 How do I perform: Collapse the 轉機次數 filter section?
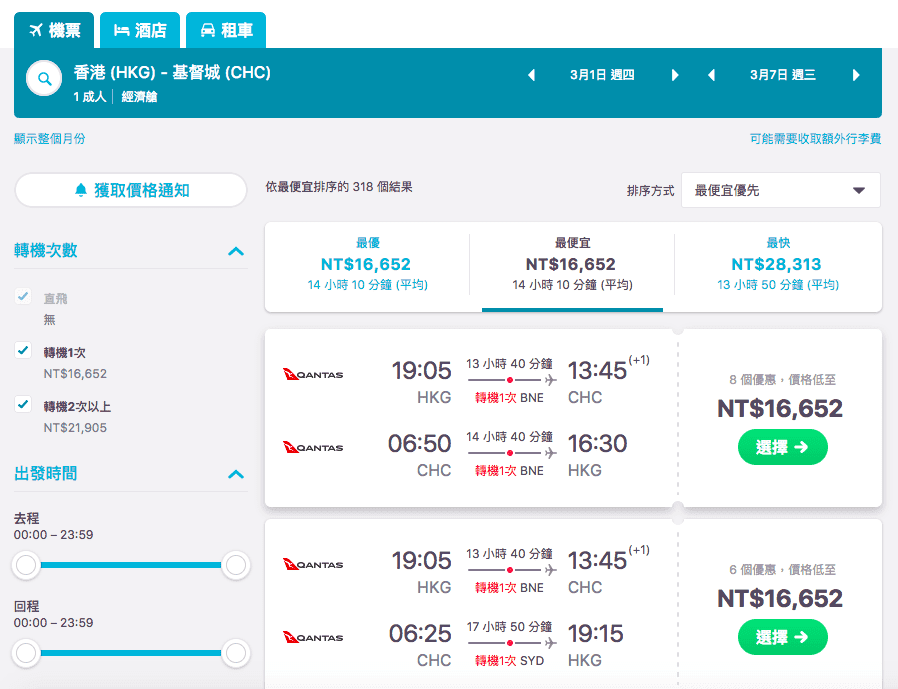coord(236,251)
